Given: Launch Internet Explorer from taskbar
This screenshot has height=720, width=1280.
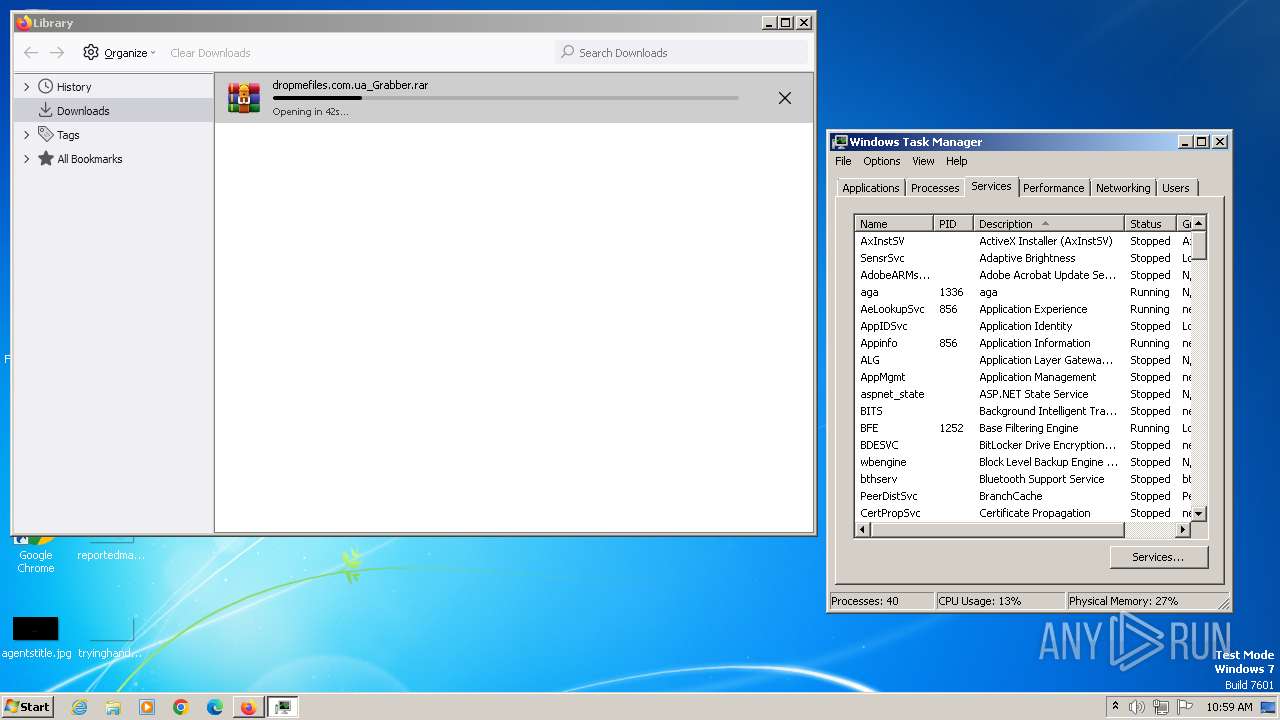Looking at the screenshot, I should coord(80,707).
